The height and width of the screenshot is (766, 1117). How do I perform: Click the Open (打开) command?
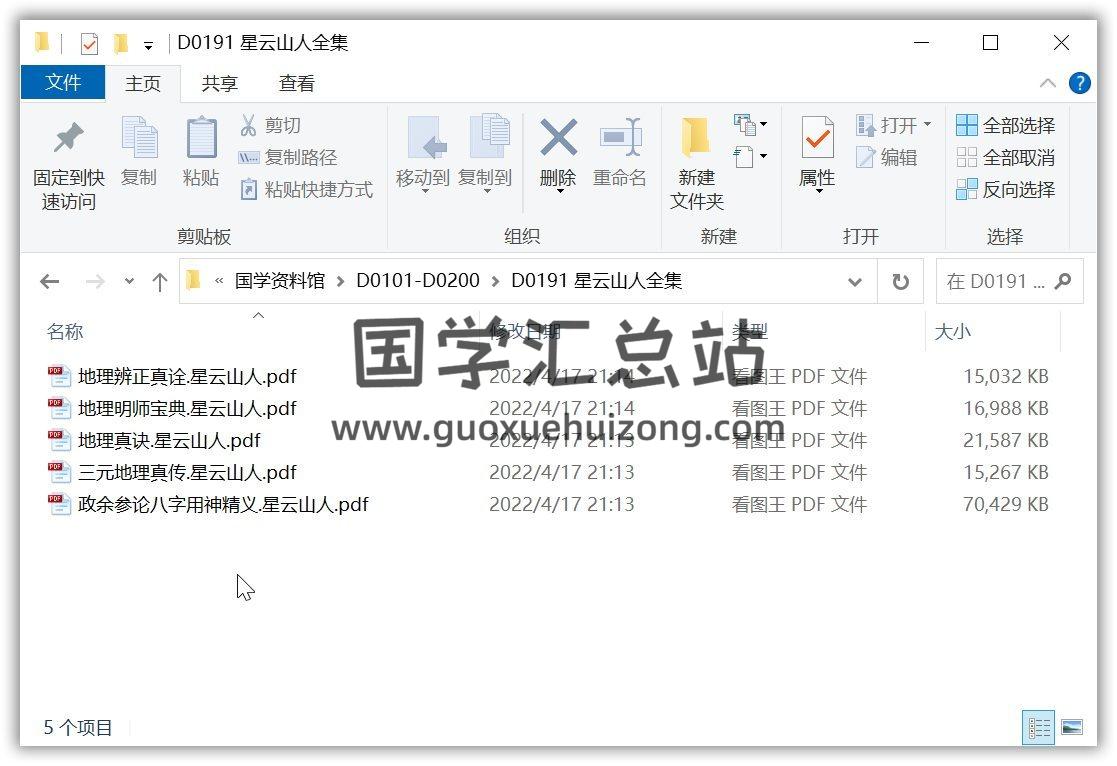[887, 125]
